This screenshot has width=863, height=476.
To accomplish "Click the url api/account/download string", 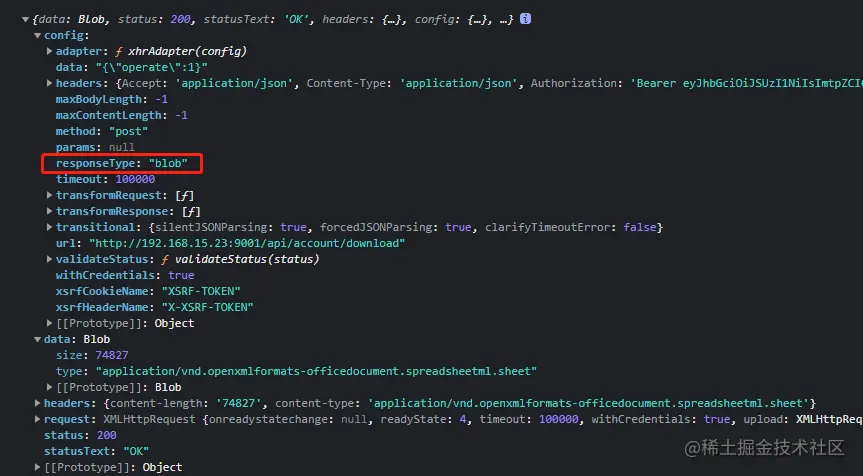I will (247, 243).
